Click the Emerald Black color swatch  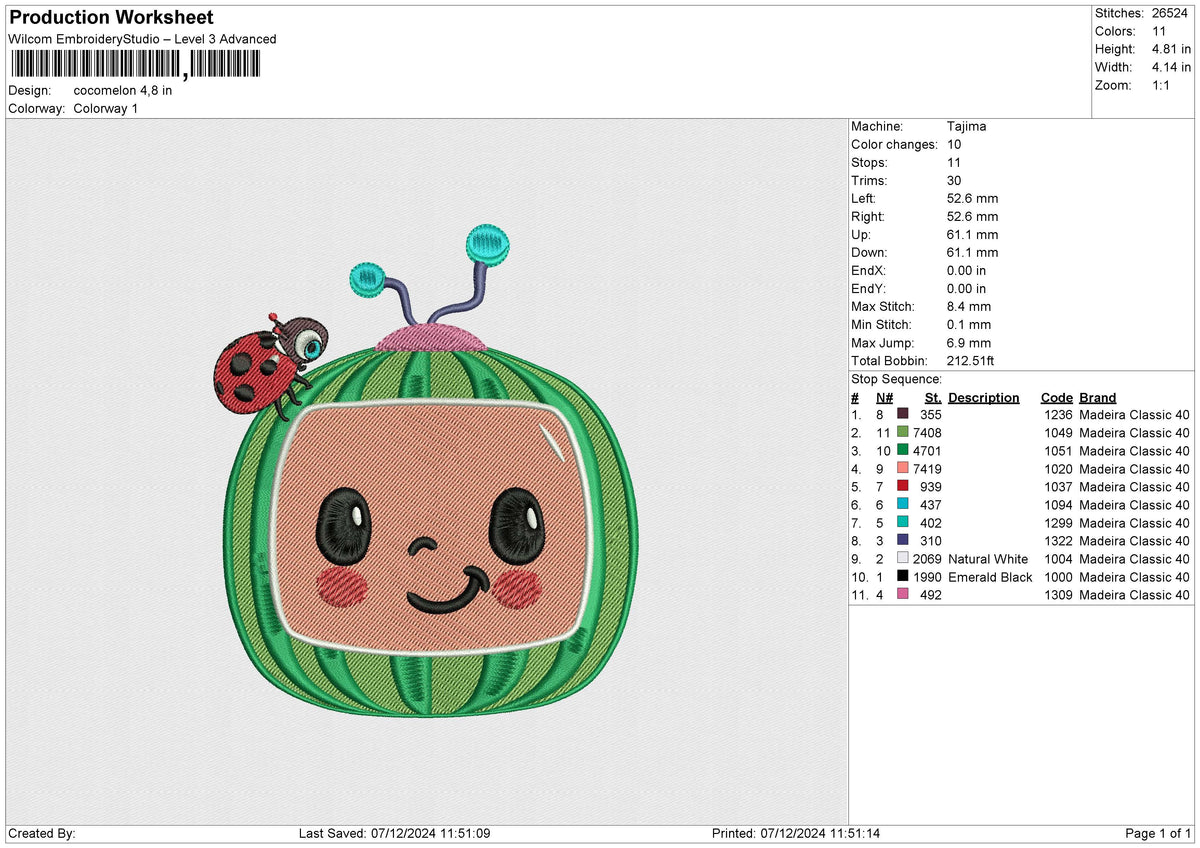tap(903, 576)
